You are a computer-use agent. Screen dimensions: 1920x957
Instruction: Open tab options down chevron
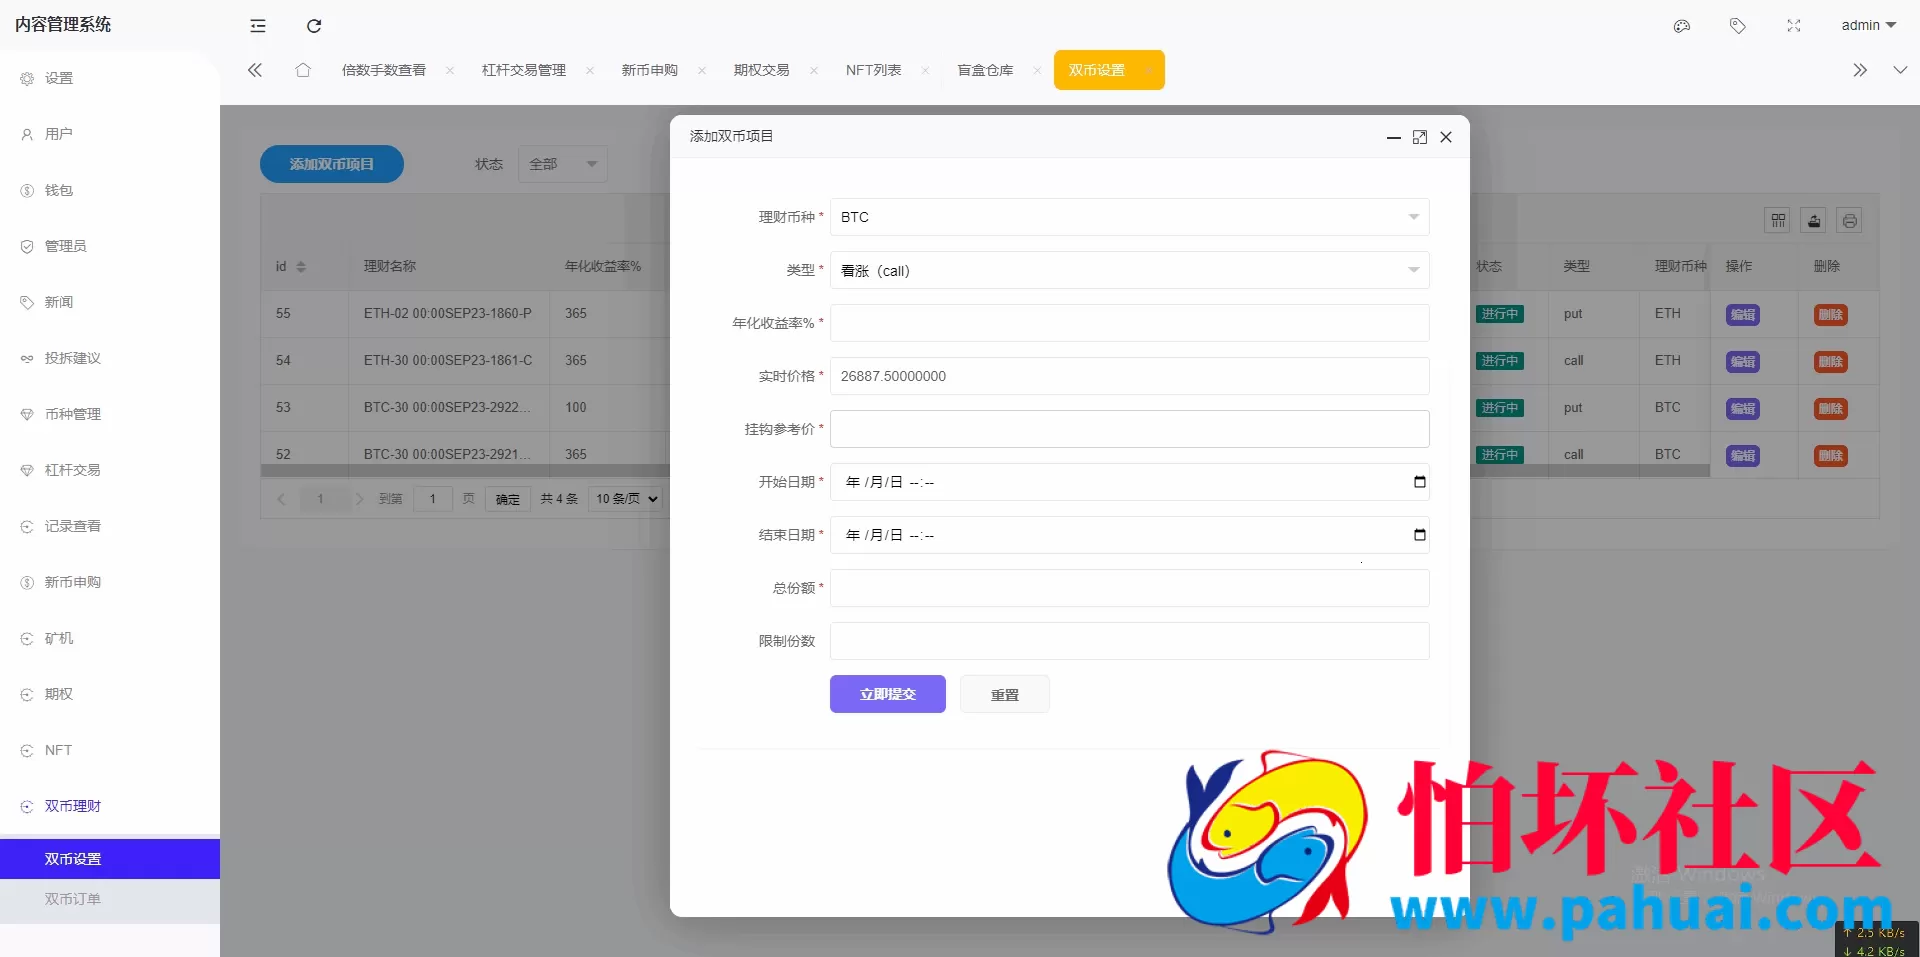point(1900,70)
